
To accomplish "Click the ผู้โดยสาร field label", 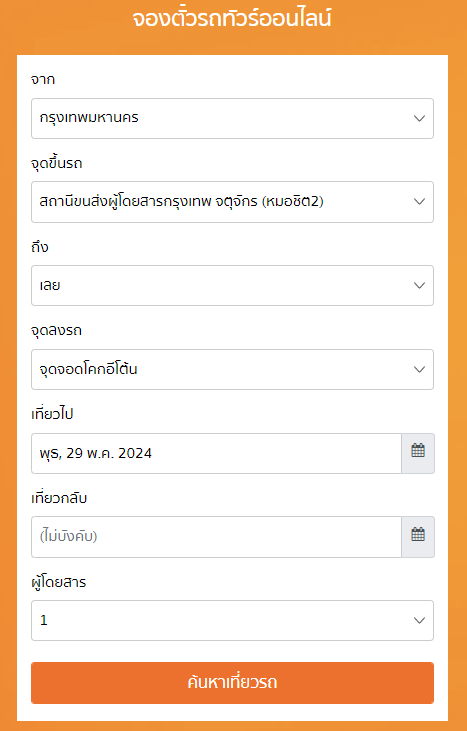I will coord(59,582).
